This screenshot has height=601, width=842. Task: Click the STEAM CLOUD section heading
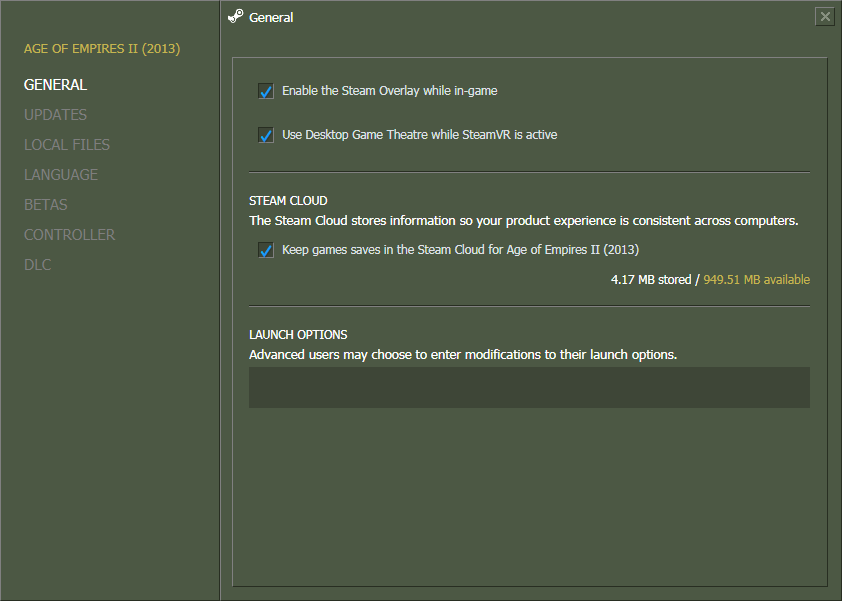coord(288,200)
